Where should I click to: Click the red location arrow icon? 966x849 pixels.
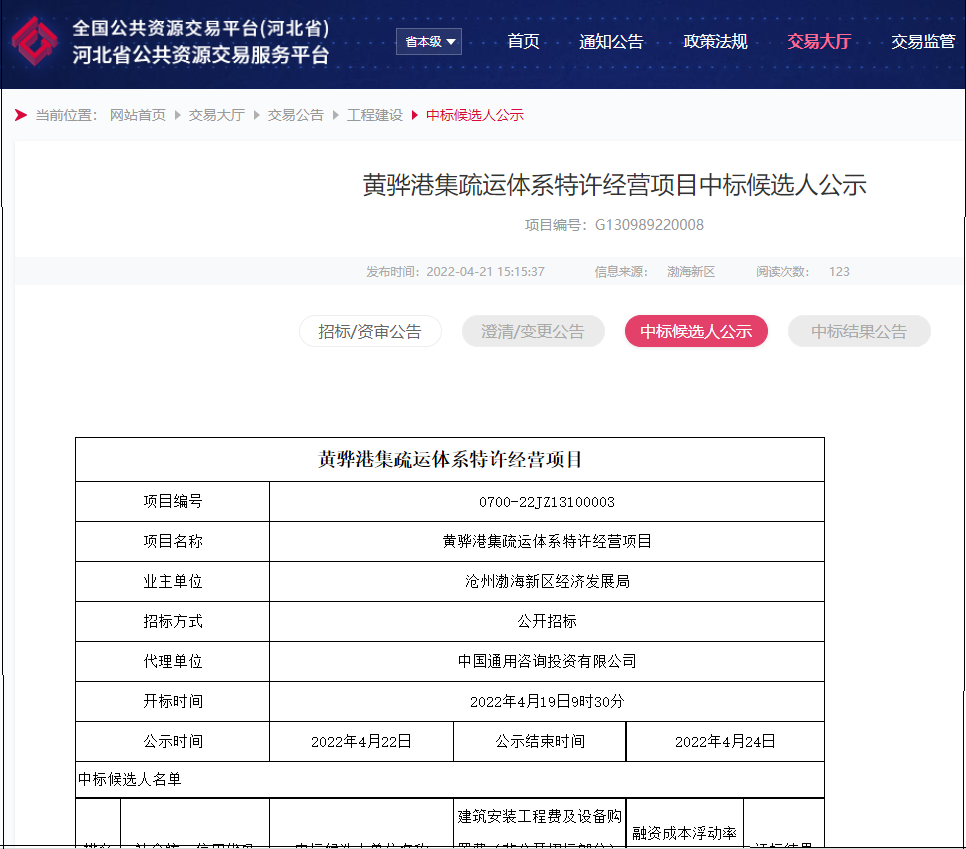21,115
